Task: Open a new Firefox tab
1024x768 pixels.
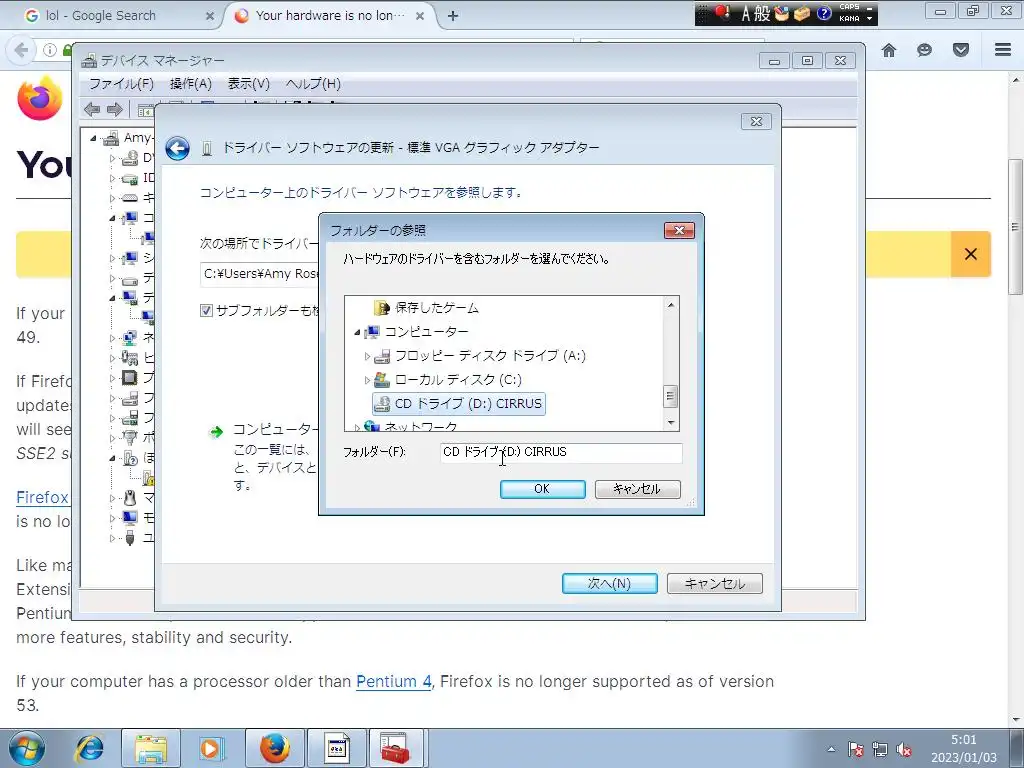Action: click(453, 16)
